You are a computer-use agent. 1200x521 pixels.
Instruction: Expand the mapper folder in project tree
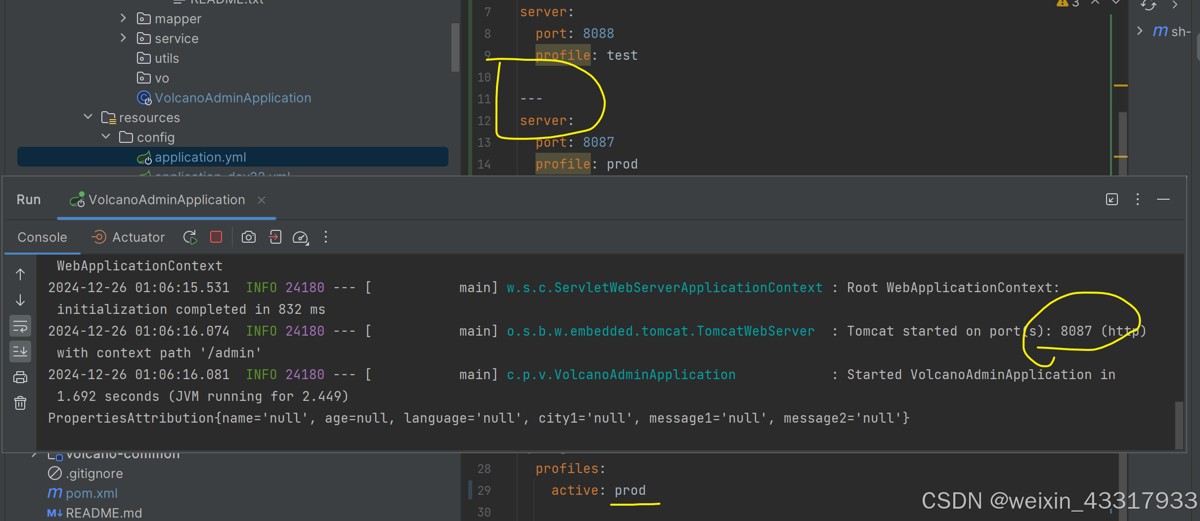[123, 18]
